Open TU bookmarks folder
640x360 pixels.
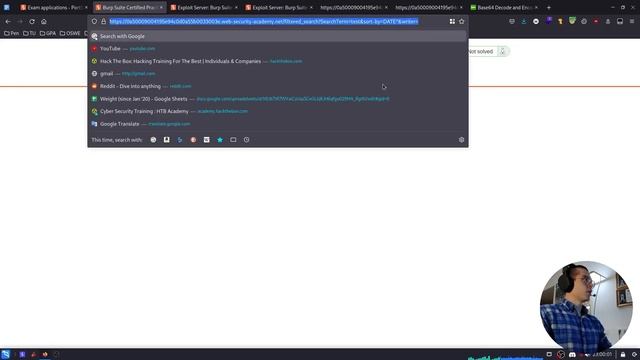[29, 33]
